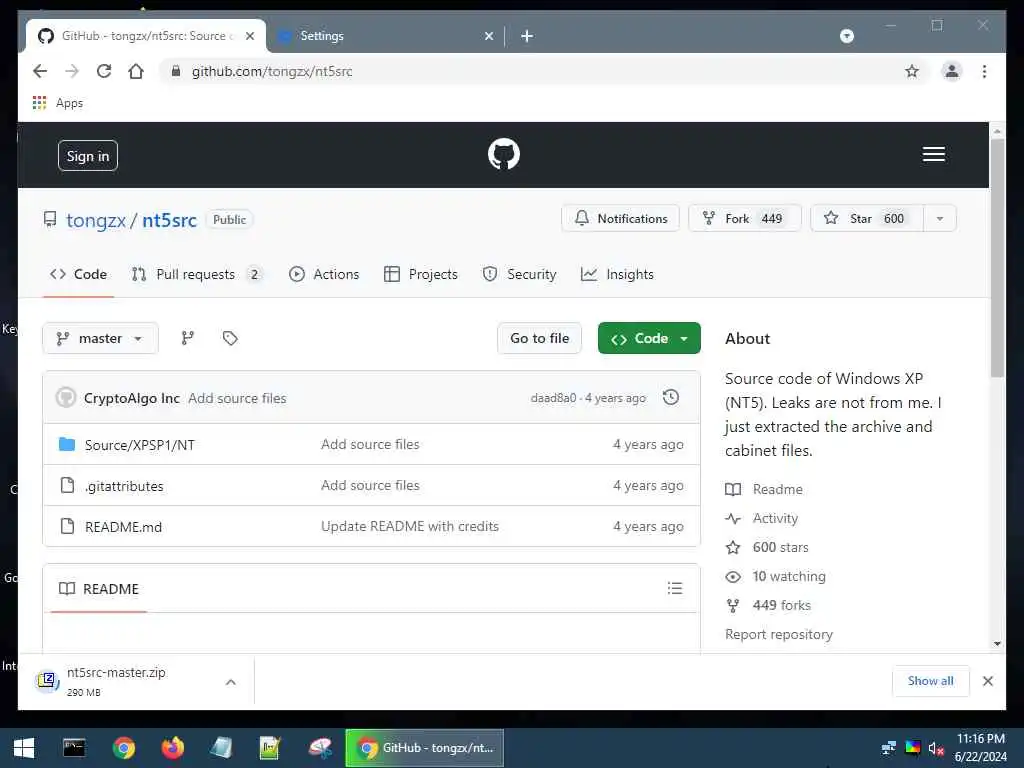Screen dimensions: 1024x768
Task: Open the README.md file
Action: pyautogui.click(x=123, y=527)
